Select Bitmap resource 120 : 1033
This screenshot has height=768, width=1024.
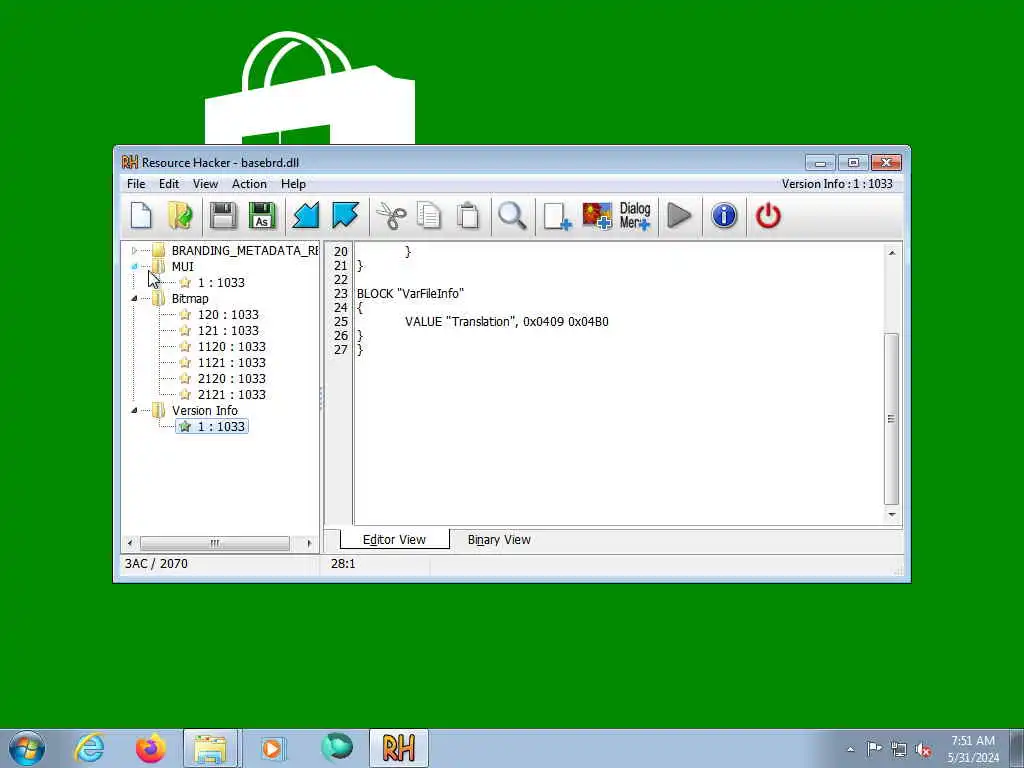228,315
